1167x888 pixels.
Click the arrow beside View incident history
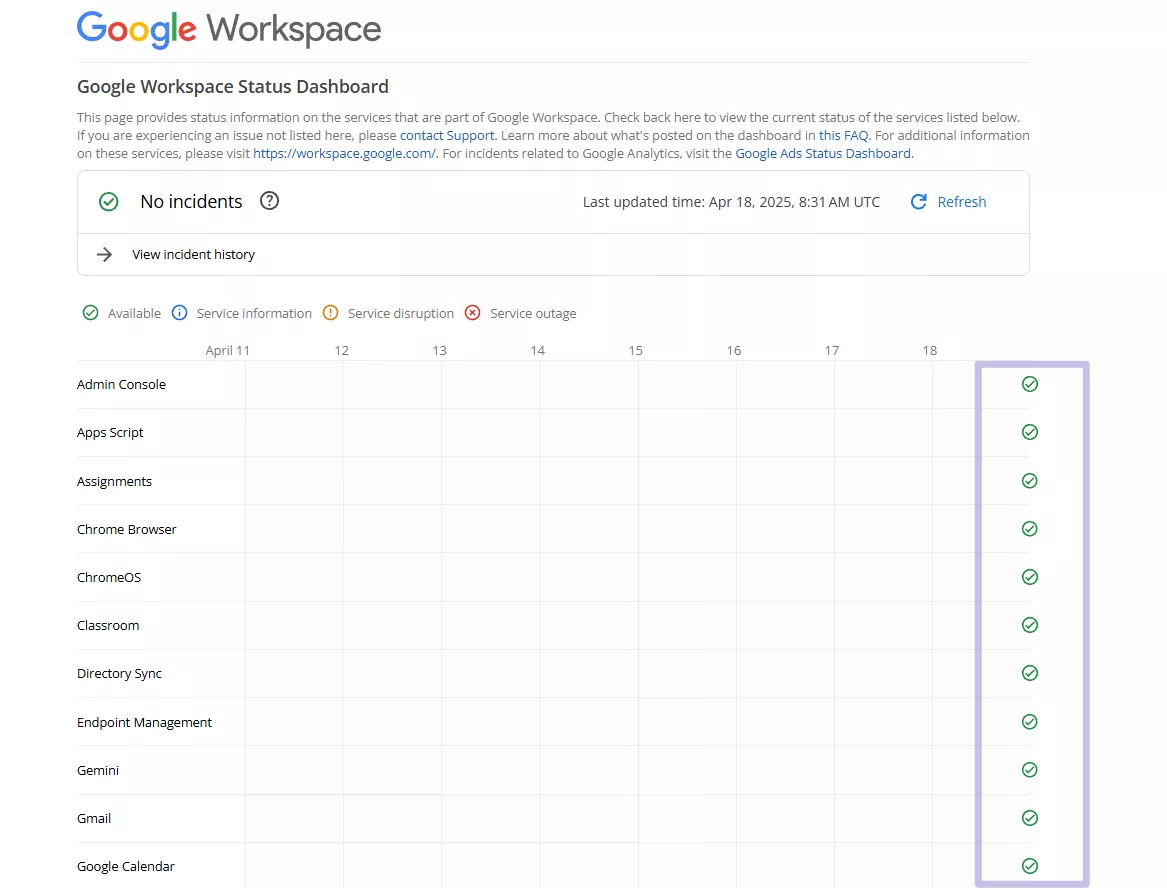[x=104, y=254]
